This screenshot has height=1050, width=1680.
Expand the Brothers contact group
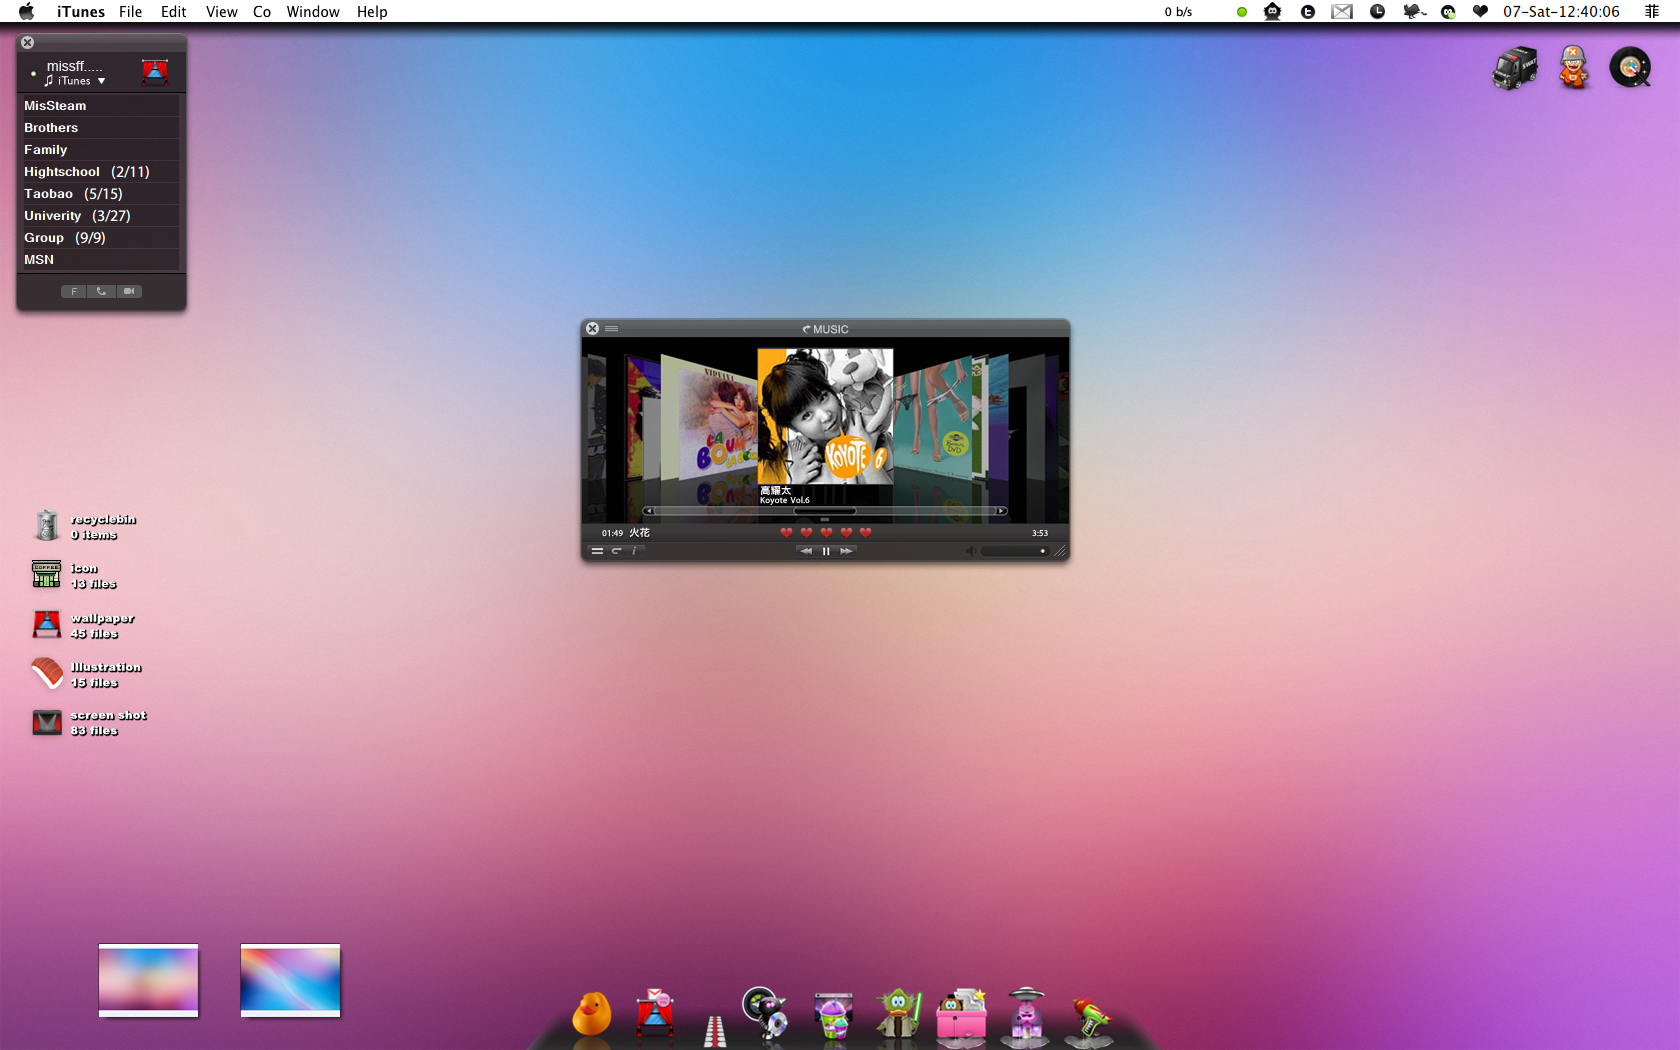(x=99, y=128)
